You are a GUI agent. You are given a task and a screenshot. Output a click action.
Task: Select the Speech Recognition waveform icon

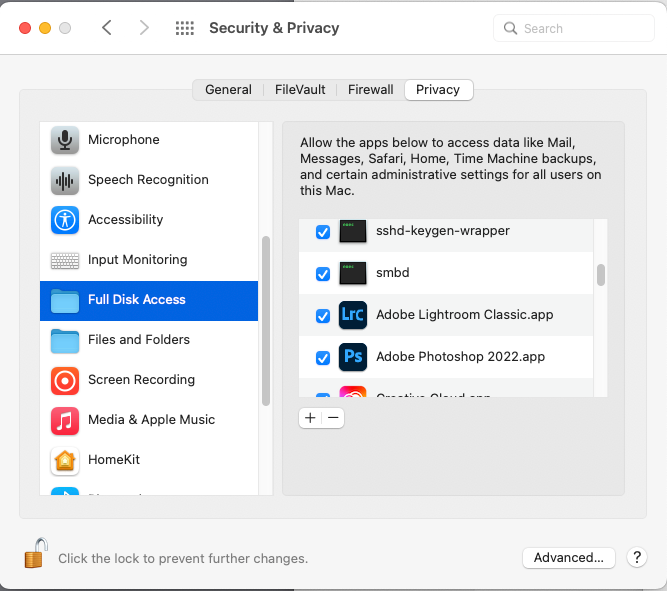(x=65, y=180)
